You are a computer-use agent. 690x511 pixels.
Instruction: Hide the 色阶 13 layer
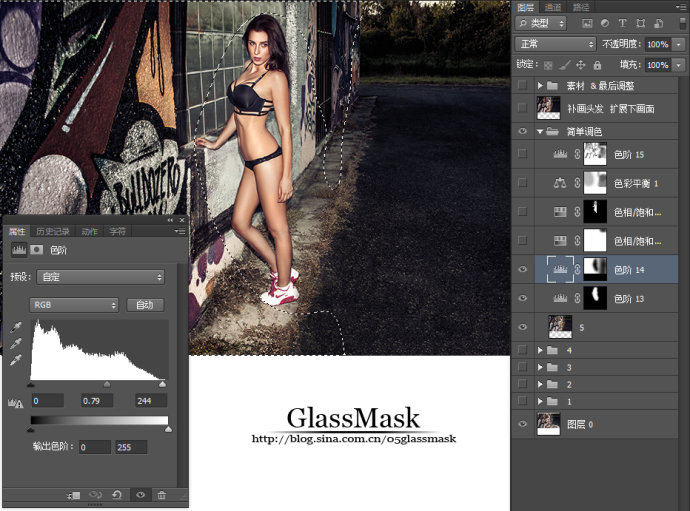click(x=522, y=298)
